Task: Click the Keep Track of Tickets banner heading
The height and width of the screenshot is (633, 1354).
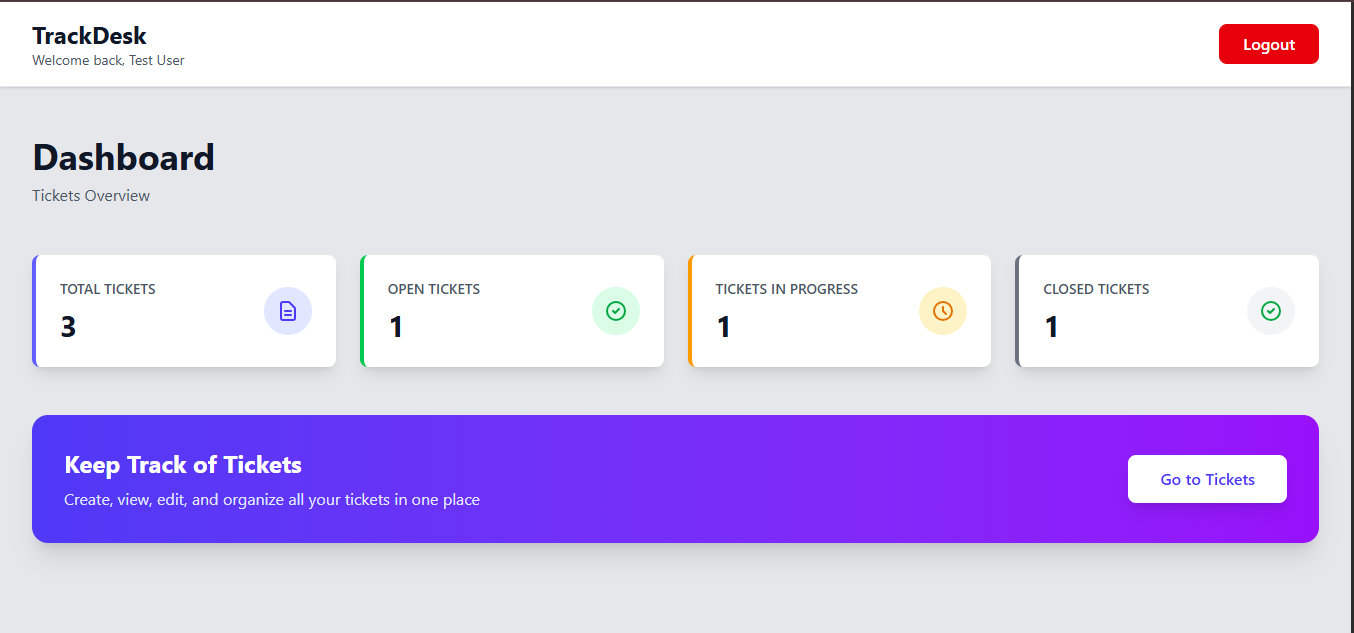Action: coord(183,465)
